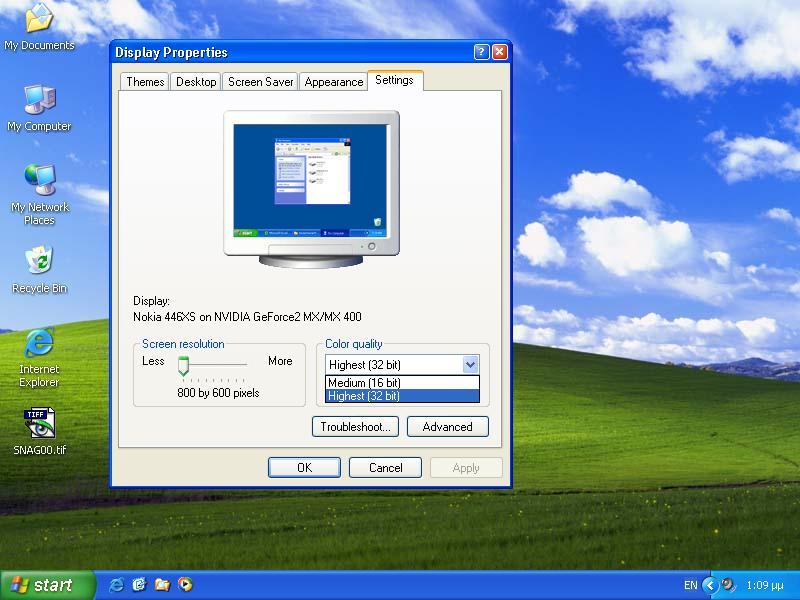The image size is (800, 600).
Task: Click the system tray icon beside the clock
Action: [x=729, y=585]
